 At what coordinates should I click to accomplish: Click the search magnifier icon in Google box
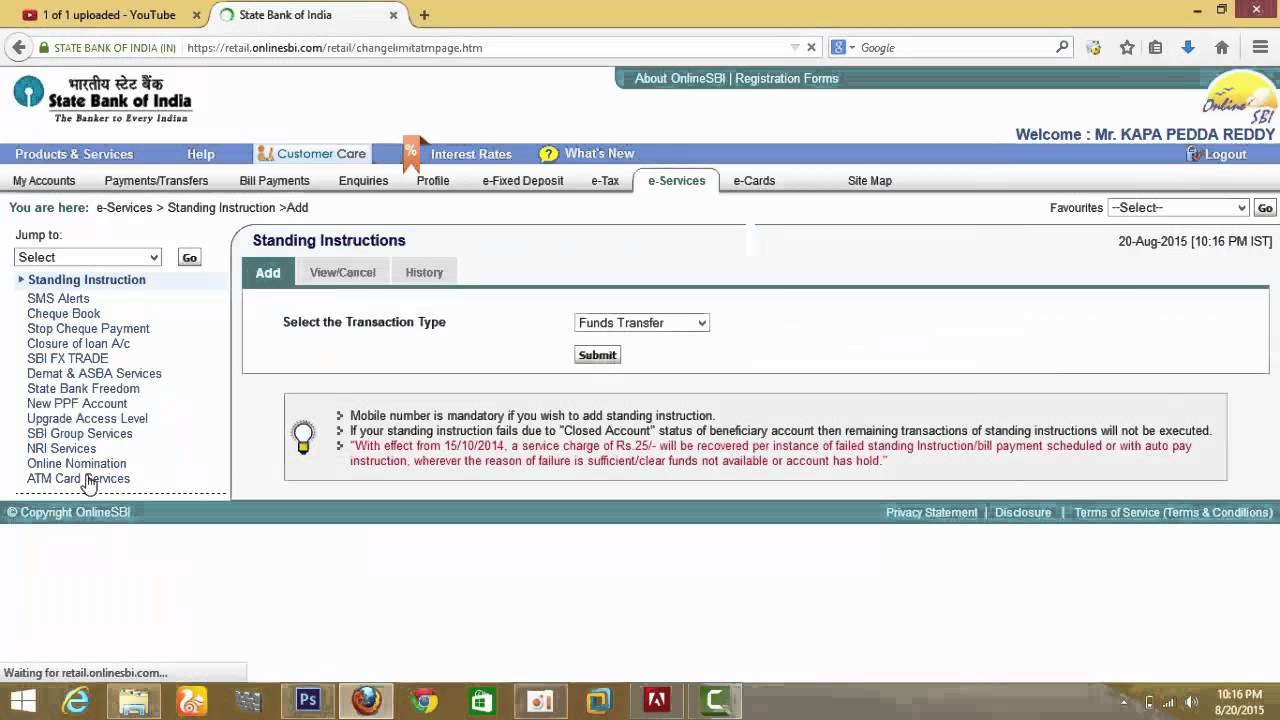(x=1062, y=47)
